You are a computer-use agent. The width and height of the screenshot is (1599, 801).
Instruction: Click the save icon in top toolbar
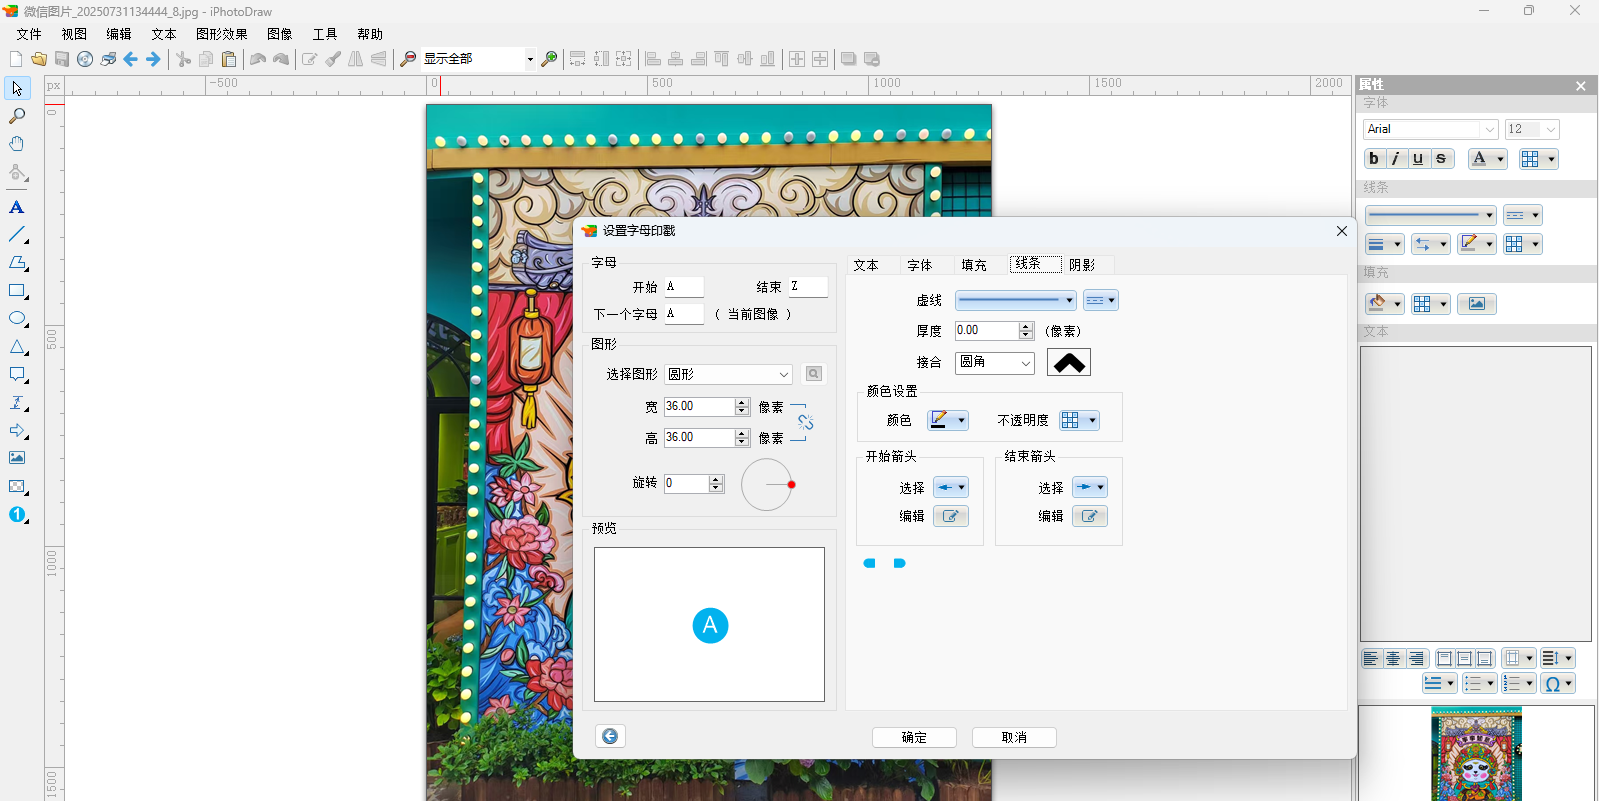[62, 59]
